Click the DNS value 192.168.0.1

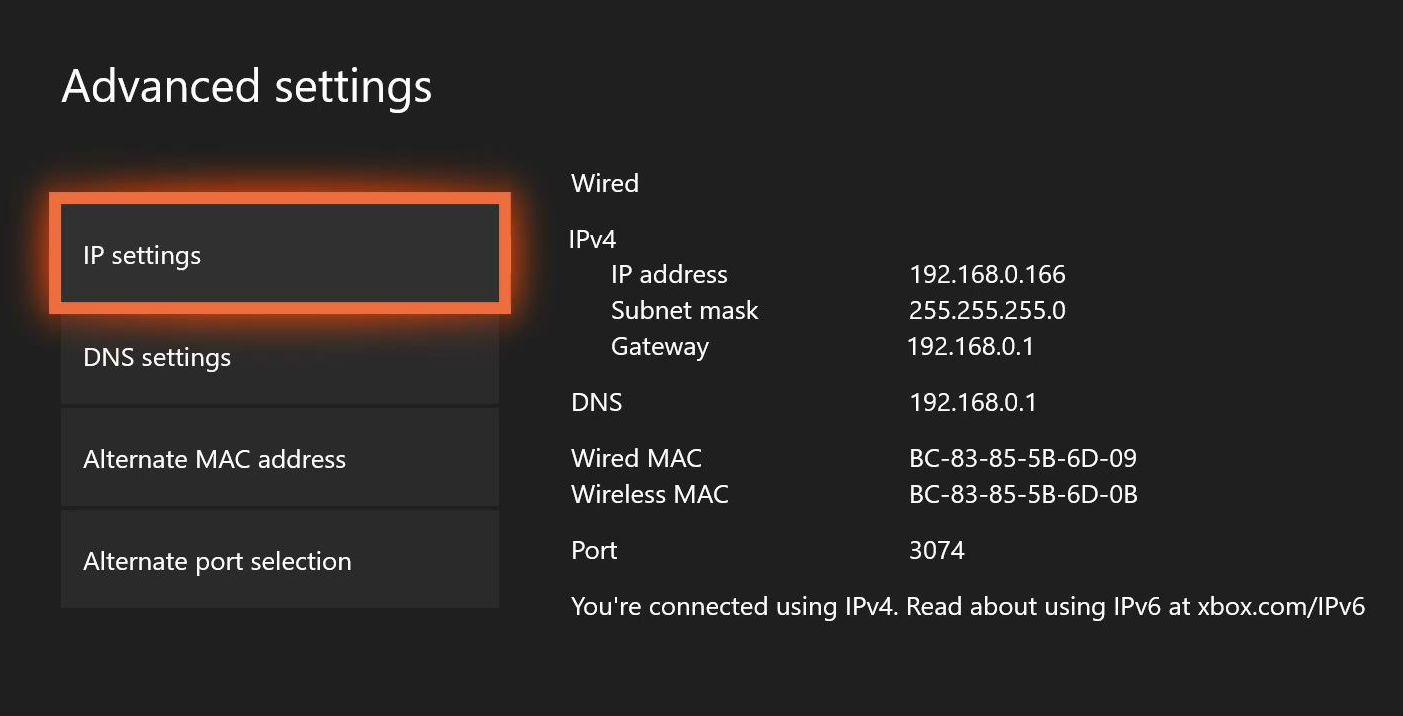click(972, 403)
